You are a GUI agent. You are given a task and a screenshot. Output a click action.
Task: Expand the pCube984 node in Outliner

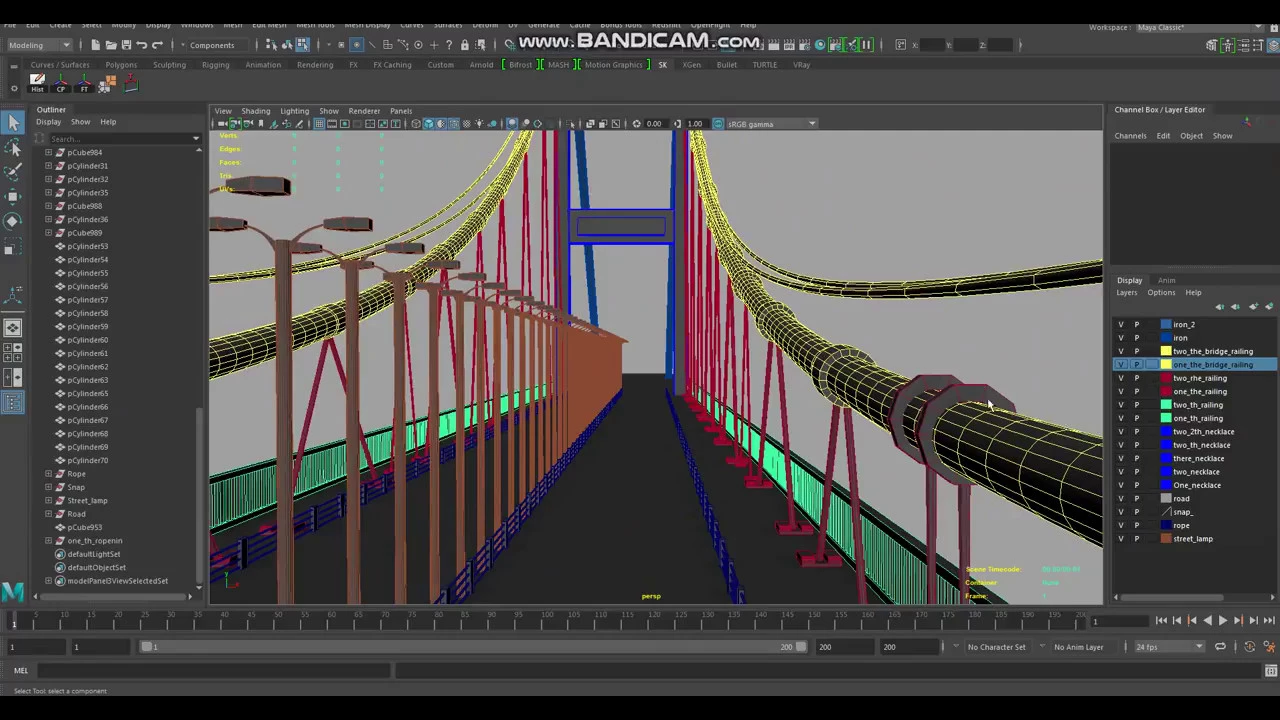[48, 152]
